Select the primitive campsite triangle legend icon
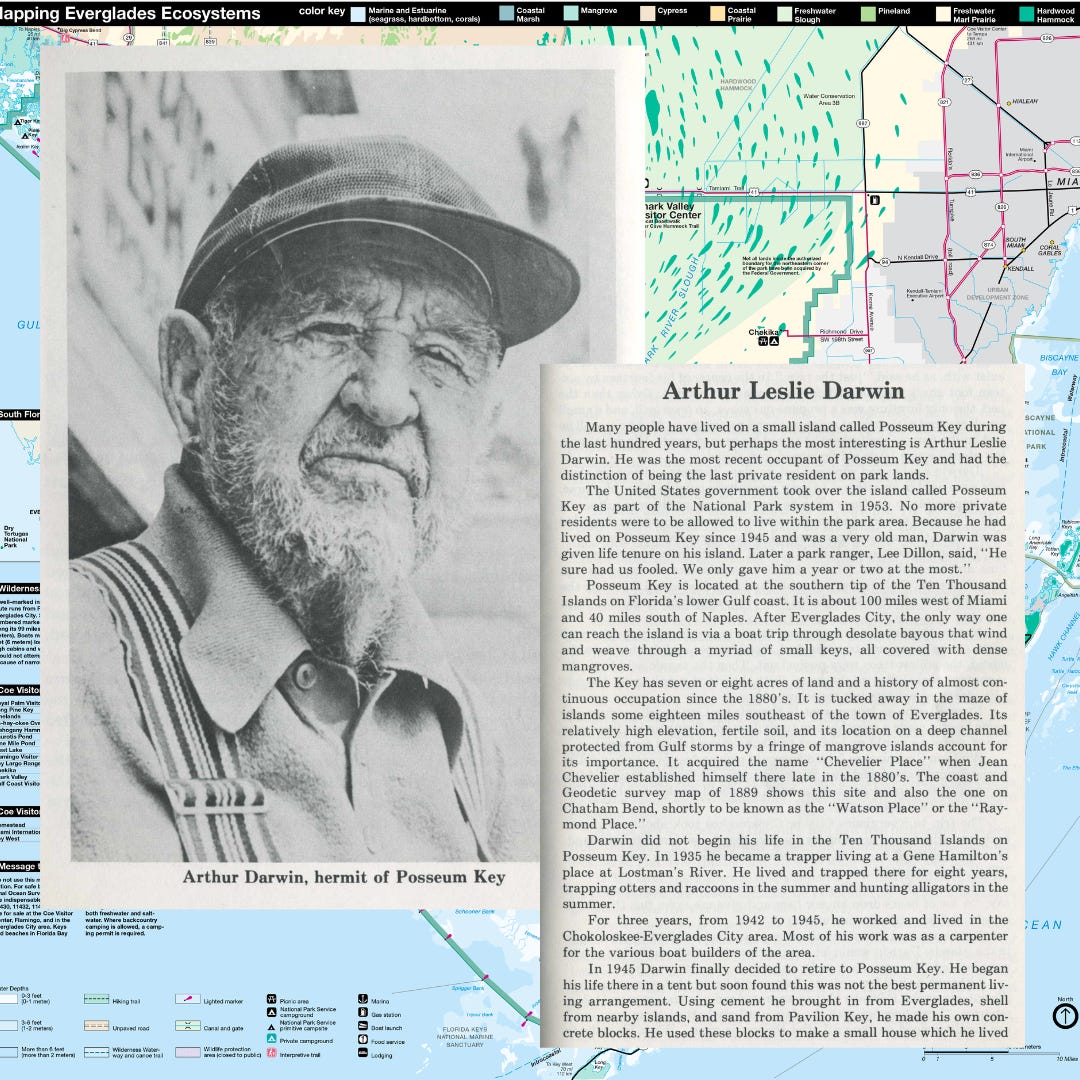 tap(271, 1027)
